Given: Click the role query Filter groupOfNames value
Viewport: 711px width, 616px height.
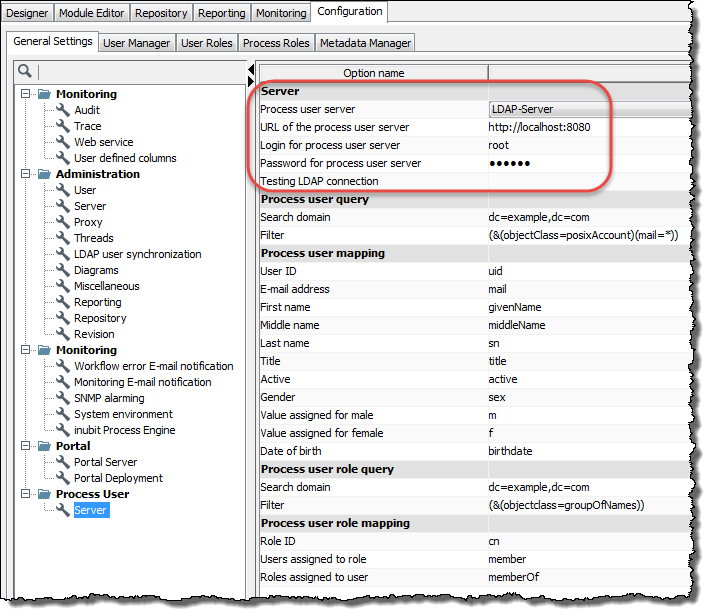Looking at the screenshot, I should (x=566, y=505).
